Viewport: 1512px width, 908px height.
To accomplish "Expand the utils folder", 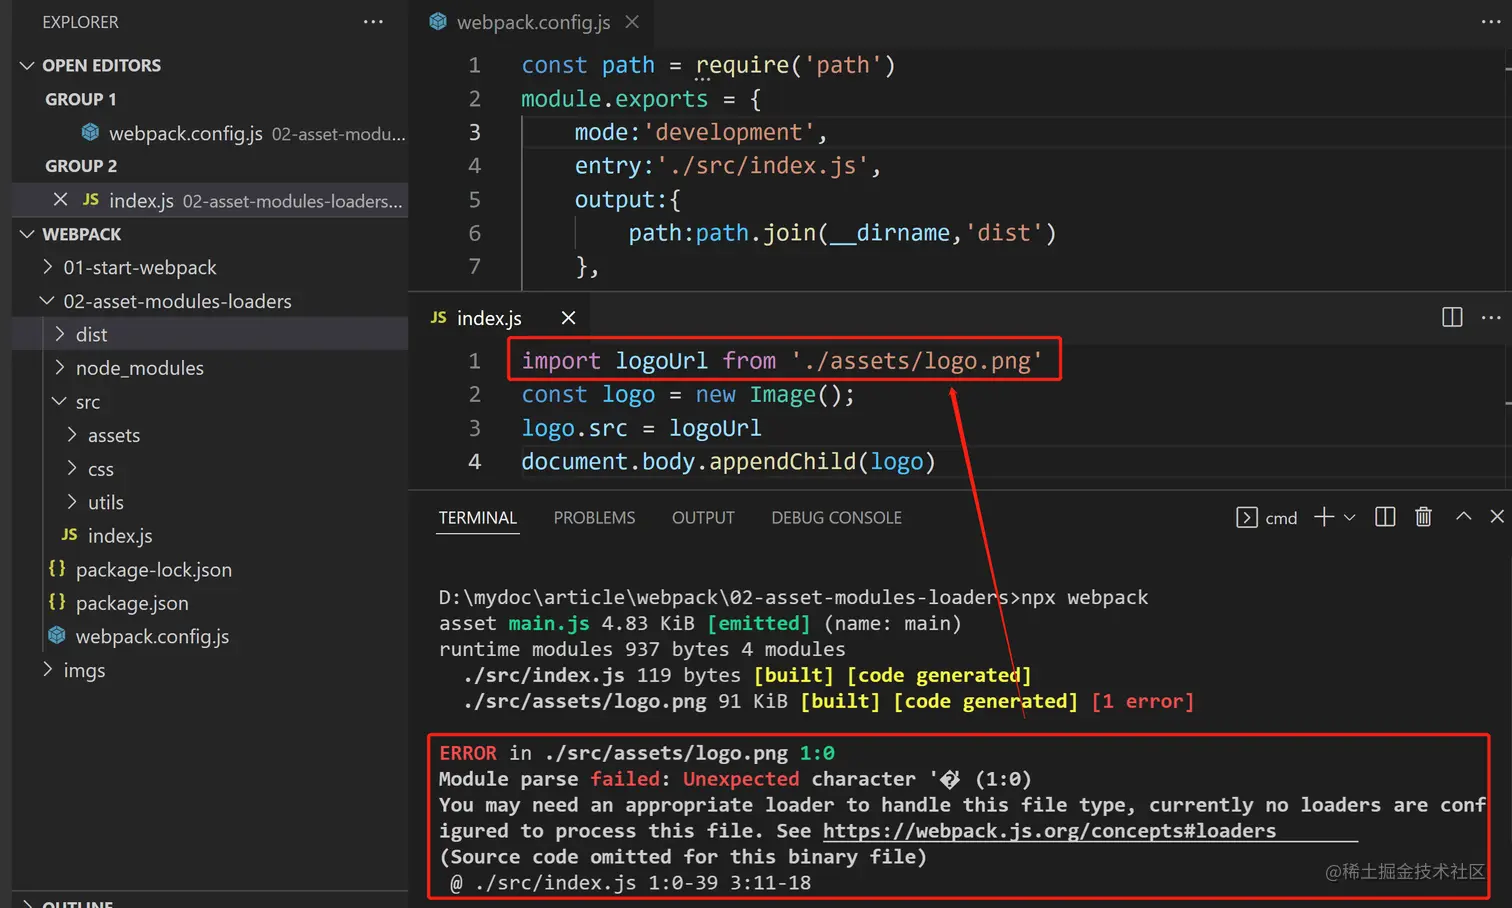I will click(71, 502).
